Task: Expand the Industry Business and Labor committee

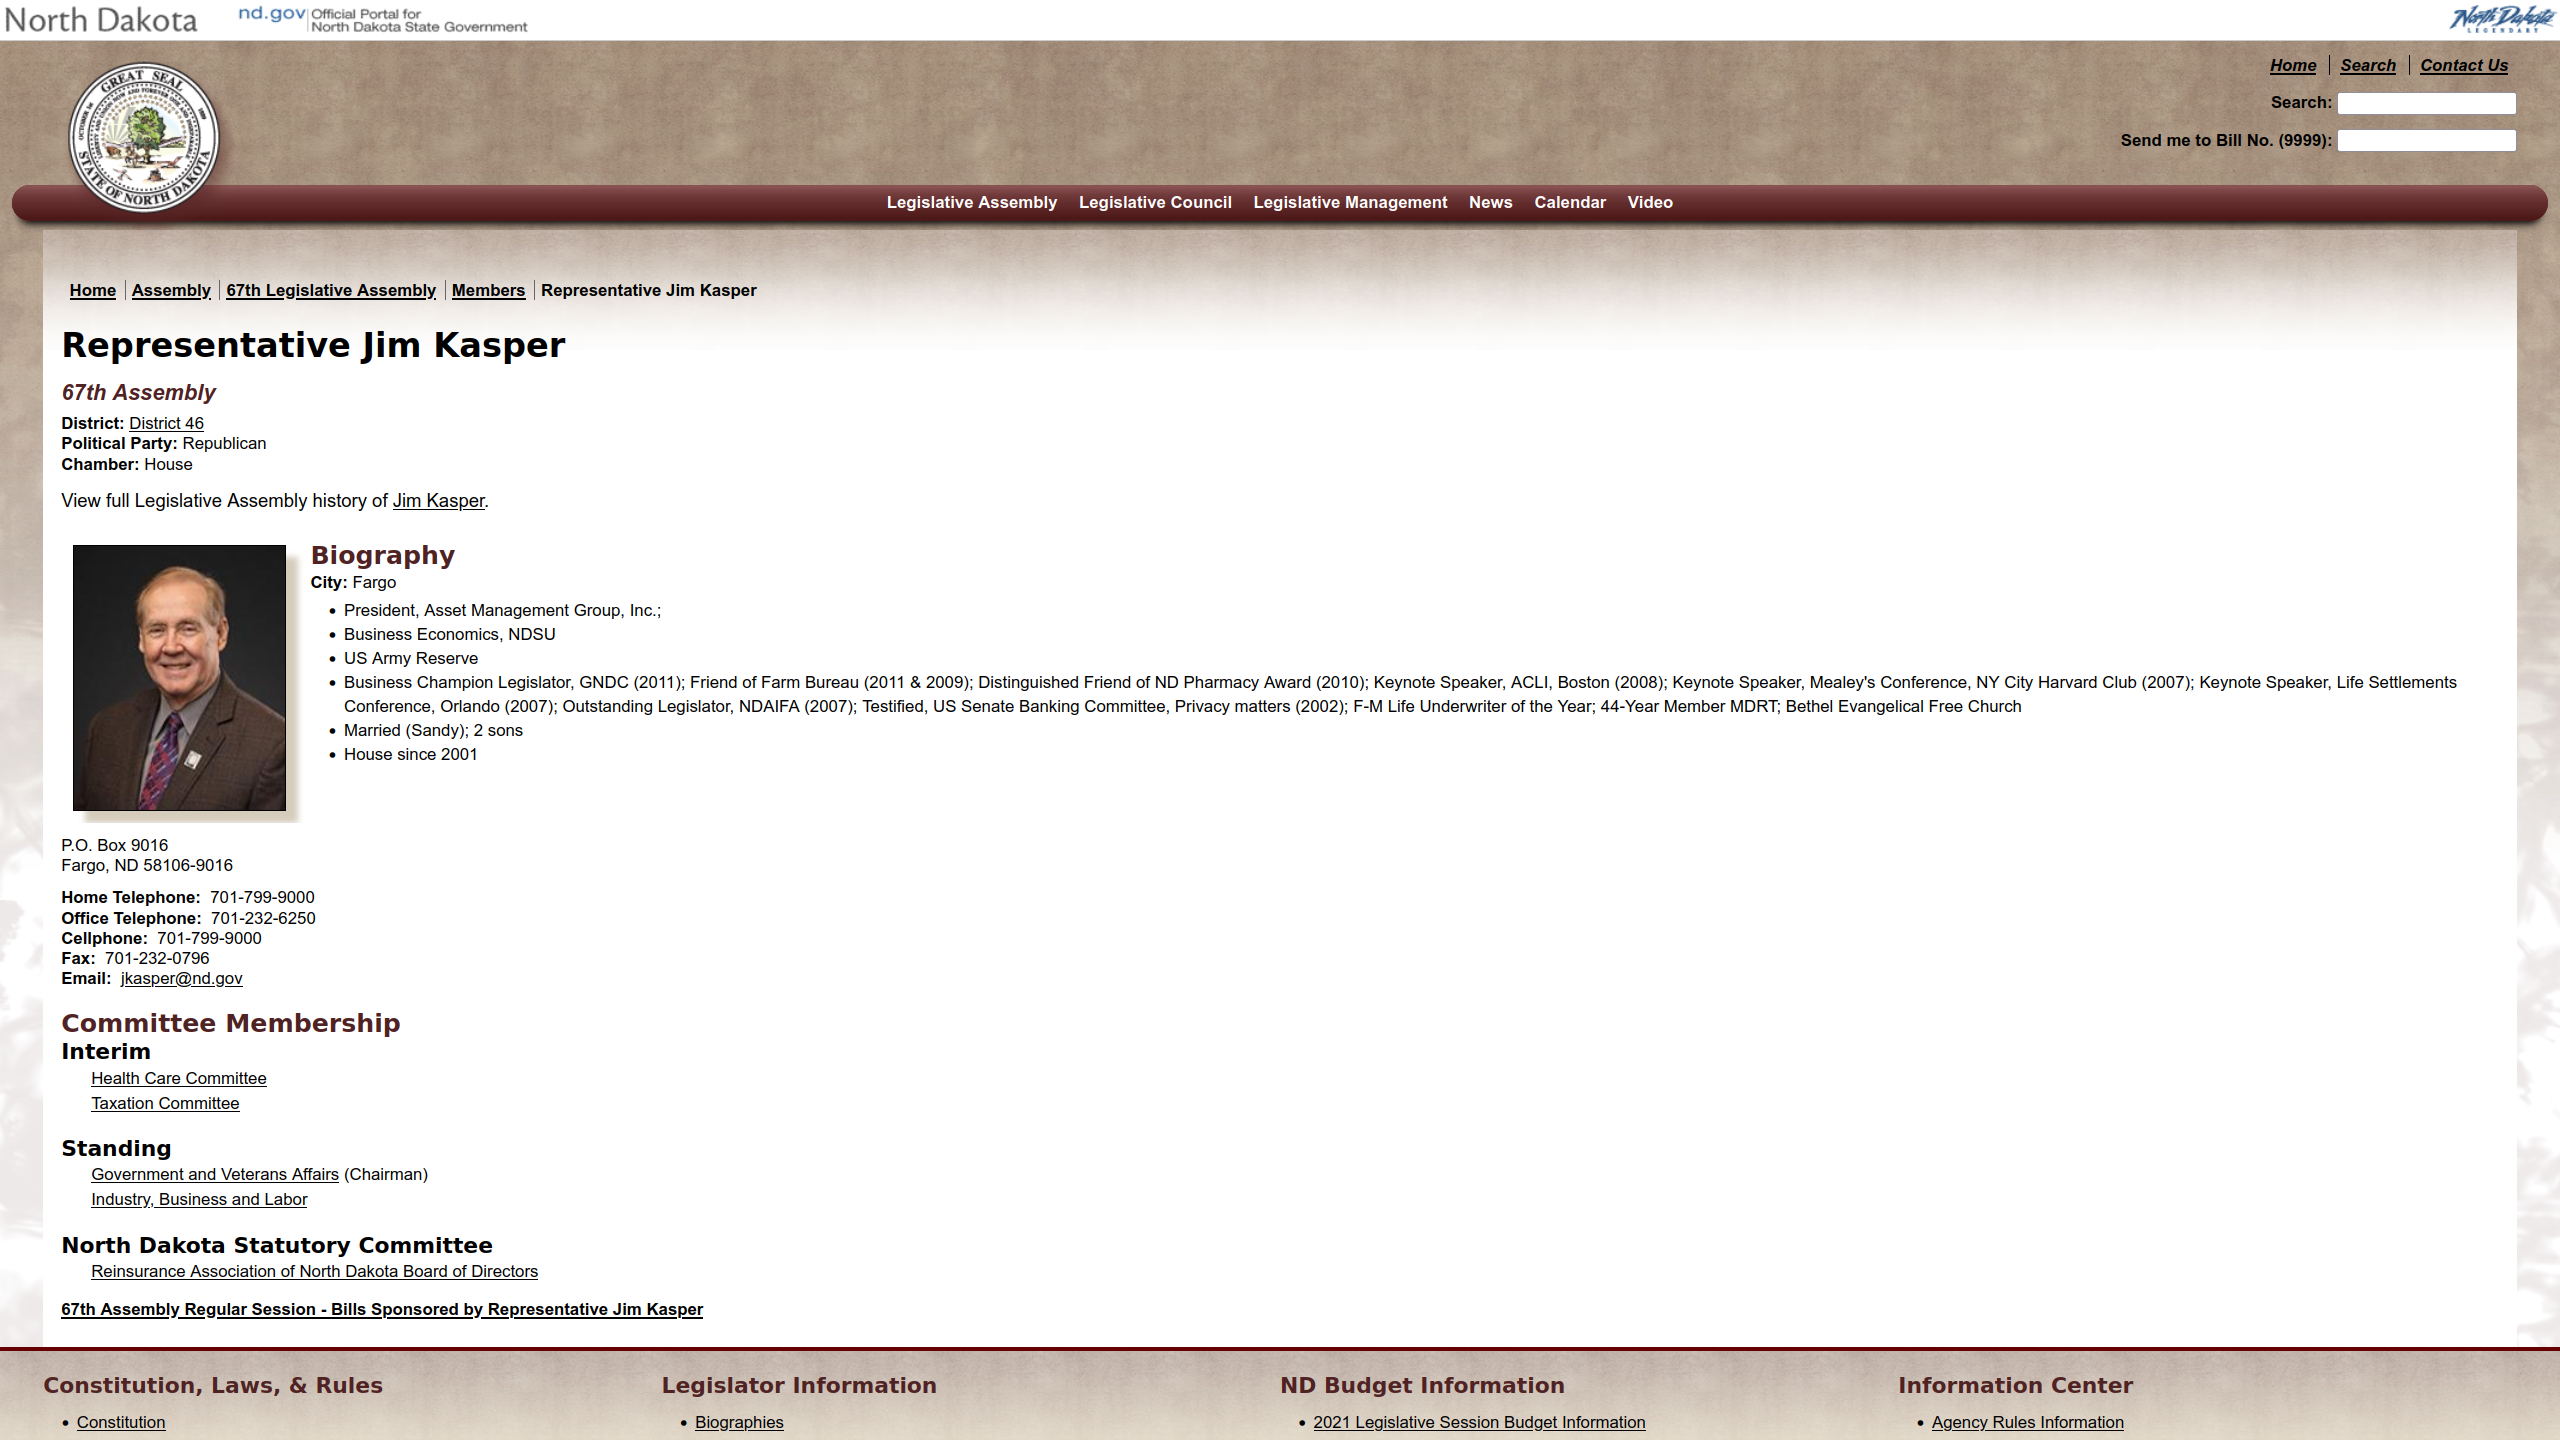Action: click(199, 1199)
